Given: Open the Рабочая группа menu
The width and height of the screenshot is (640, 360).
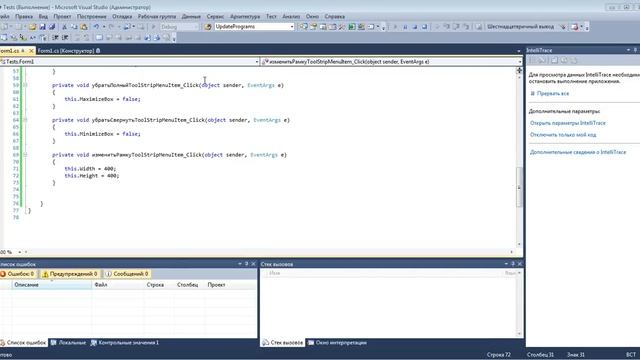Looking at the screenshot, I should 157,17.
